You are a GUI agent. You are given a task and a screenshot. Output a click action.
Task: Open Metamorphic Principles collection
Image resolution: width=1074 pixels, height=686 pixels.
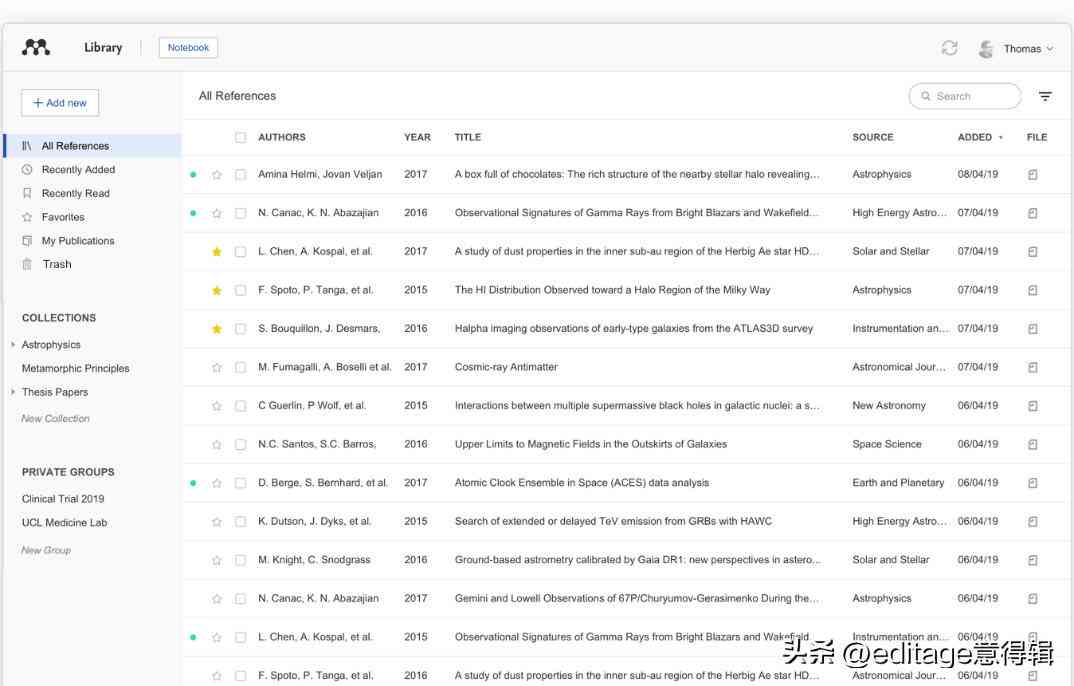[75, 368]
